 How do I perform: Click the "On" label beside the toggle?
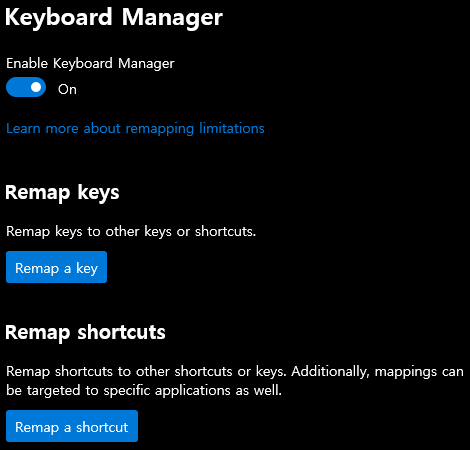[67, 89]
